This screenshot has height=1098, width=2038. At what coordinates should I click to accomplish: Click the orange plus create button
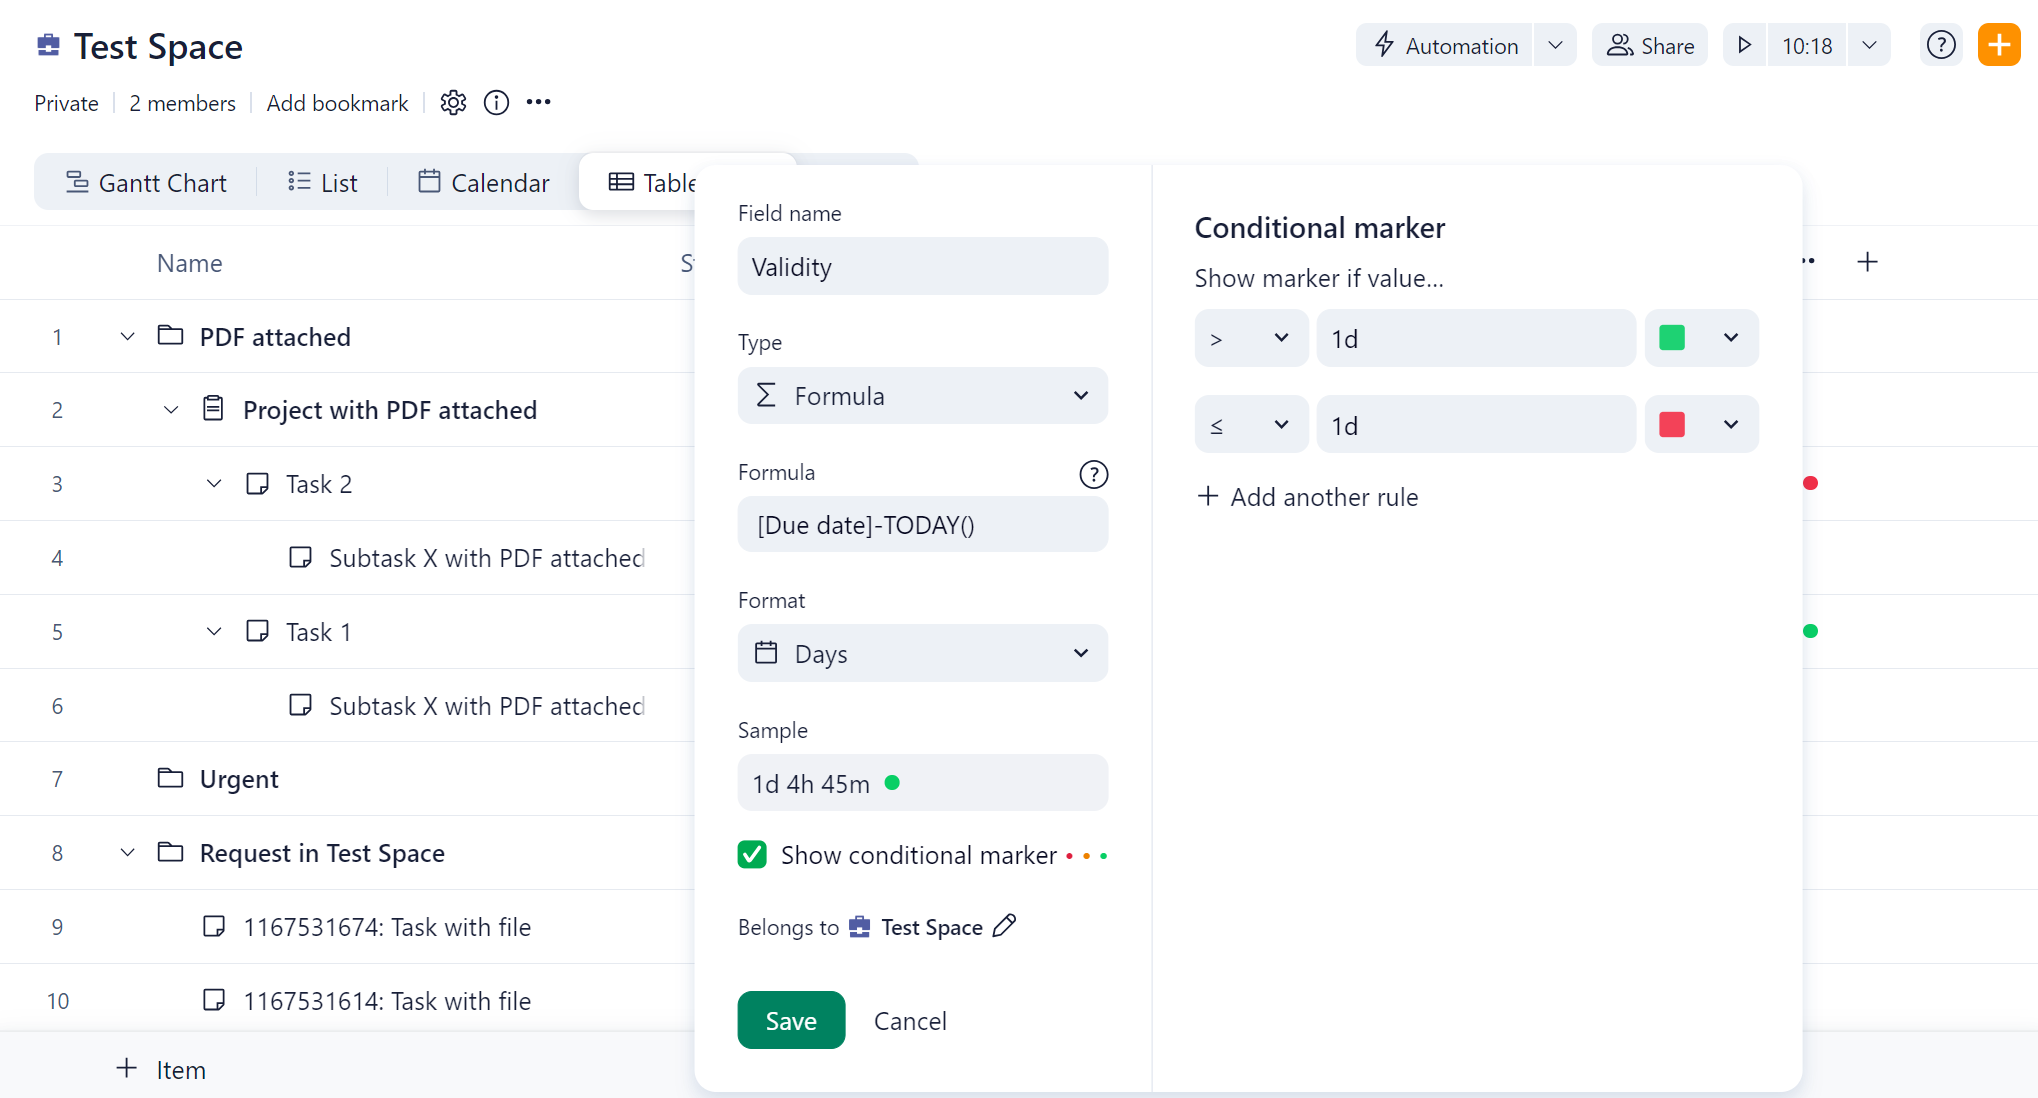click(1998, 45)
